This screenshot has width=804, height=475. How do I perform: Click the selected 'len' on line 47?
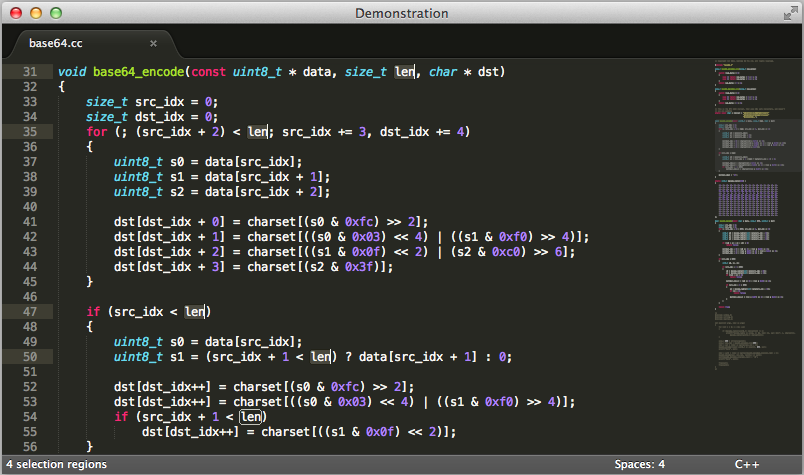pos(194,312)
